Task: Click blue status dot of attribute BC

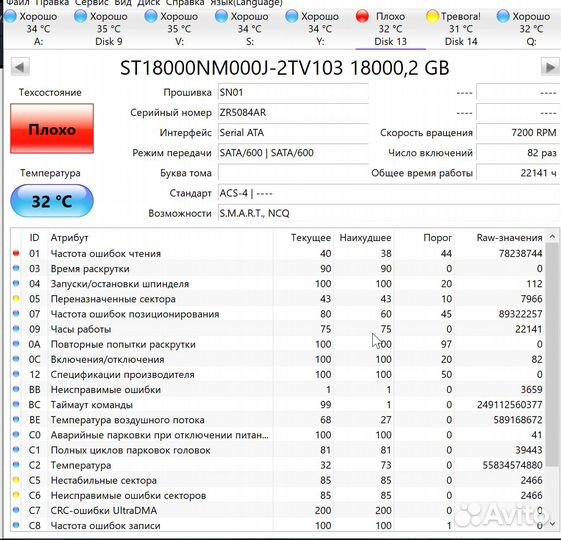Action: 16,404
